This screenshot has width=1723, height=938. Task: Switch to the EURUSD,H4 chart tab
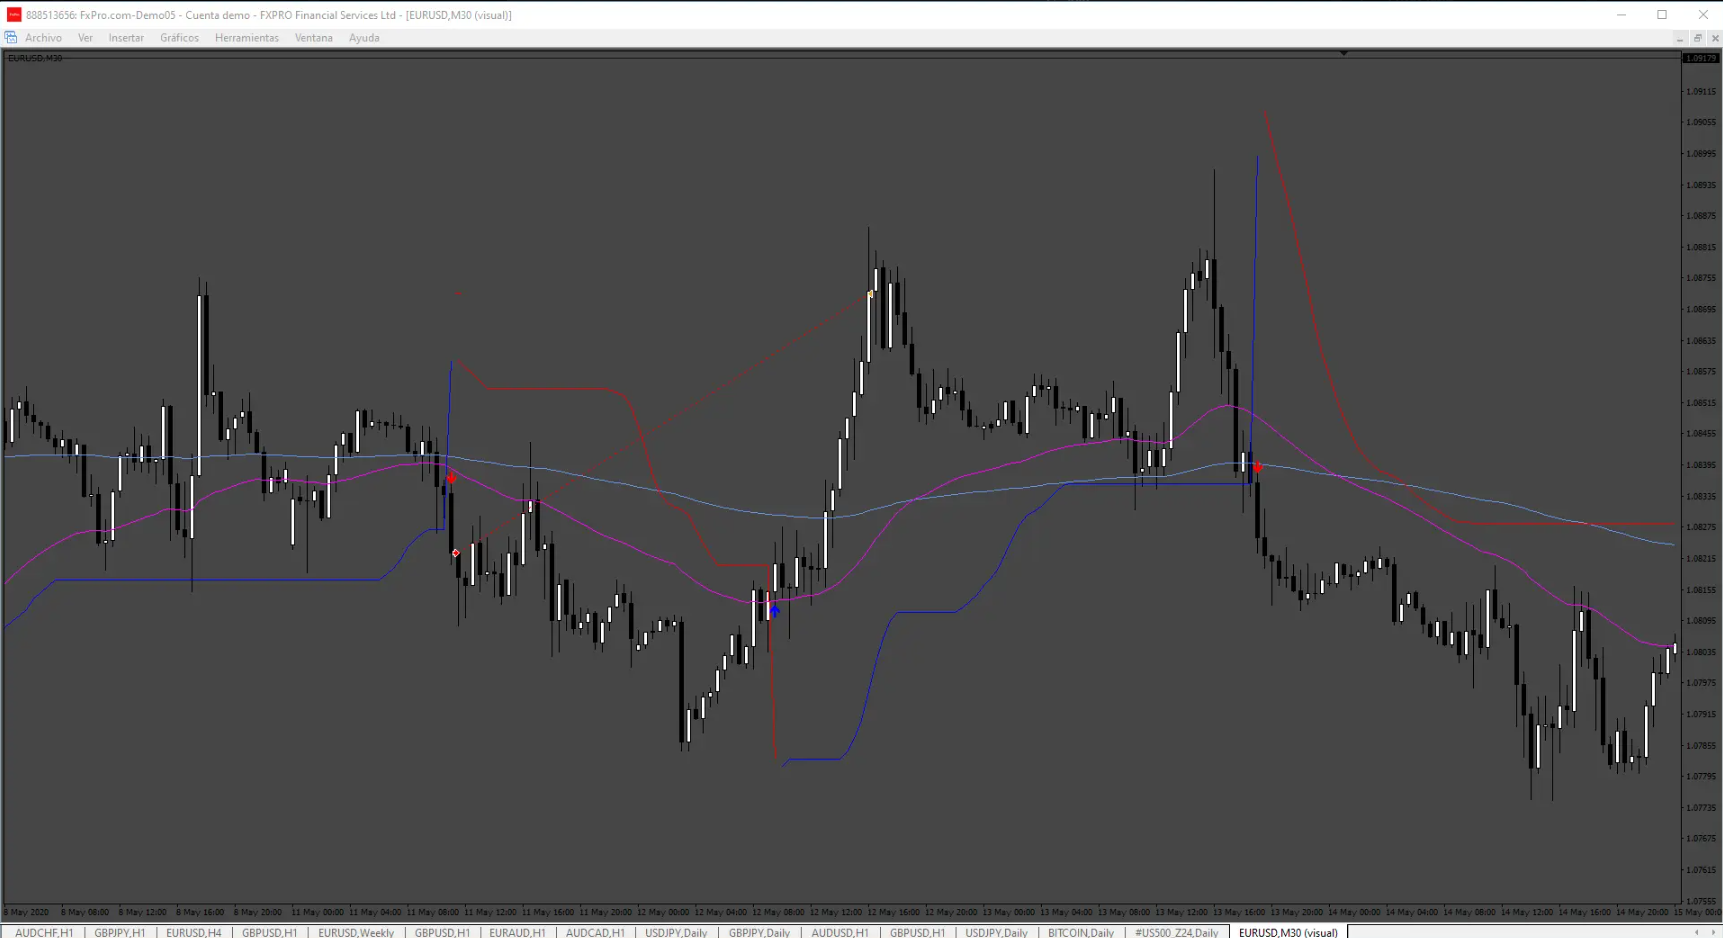click(x=194, y=932)
